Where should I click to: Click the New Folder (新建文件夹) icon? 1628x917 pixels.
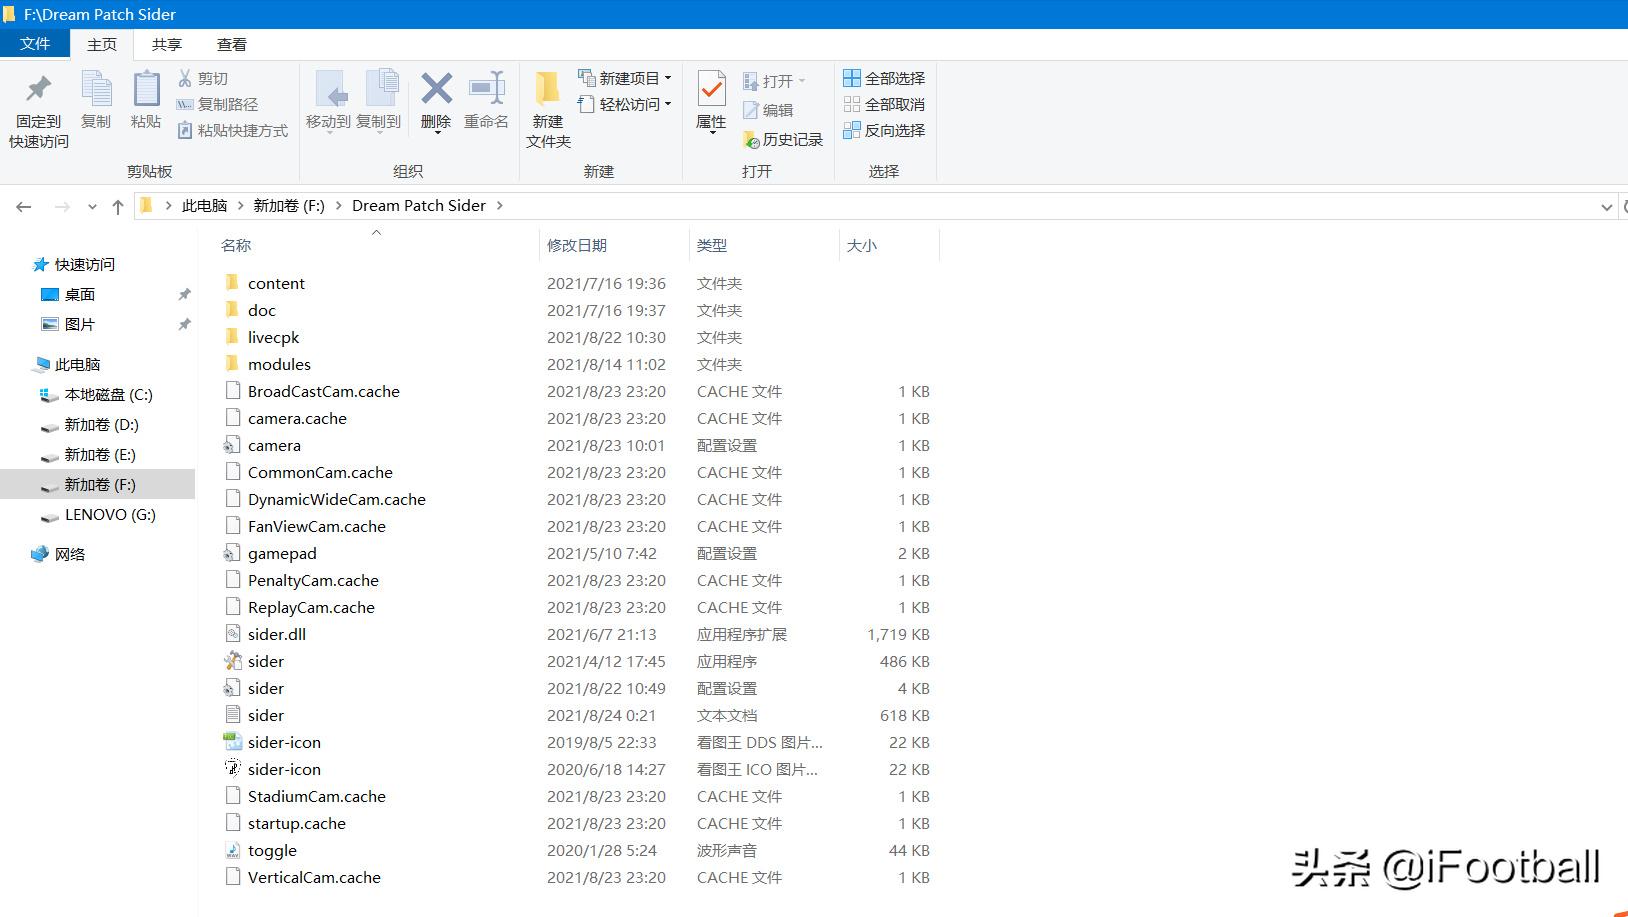547,90
